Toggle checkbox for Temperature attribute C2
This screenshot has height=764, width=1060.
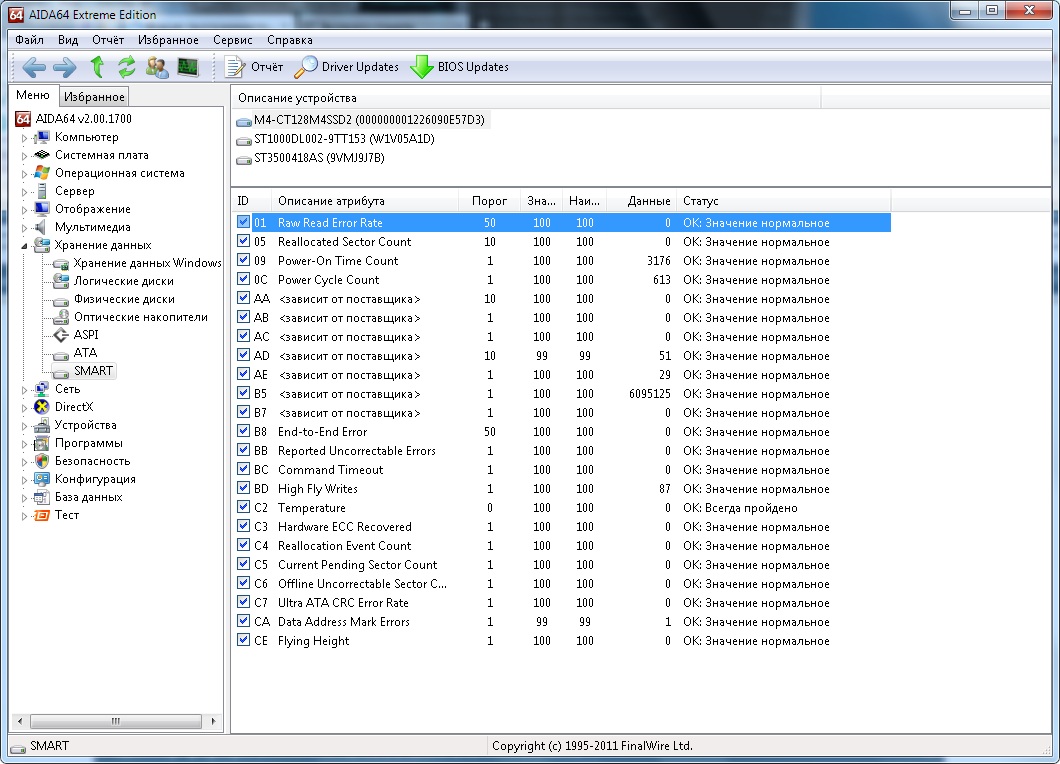244,507
